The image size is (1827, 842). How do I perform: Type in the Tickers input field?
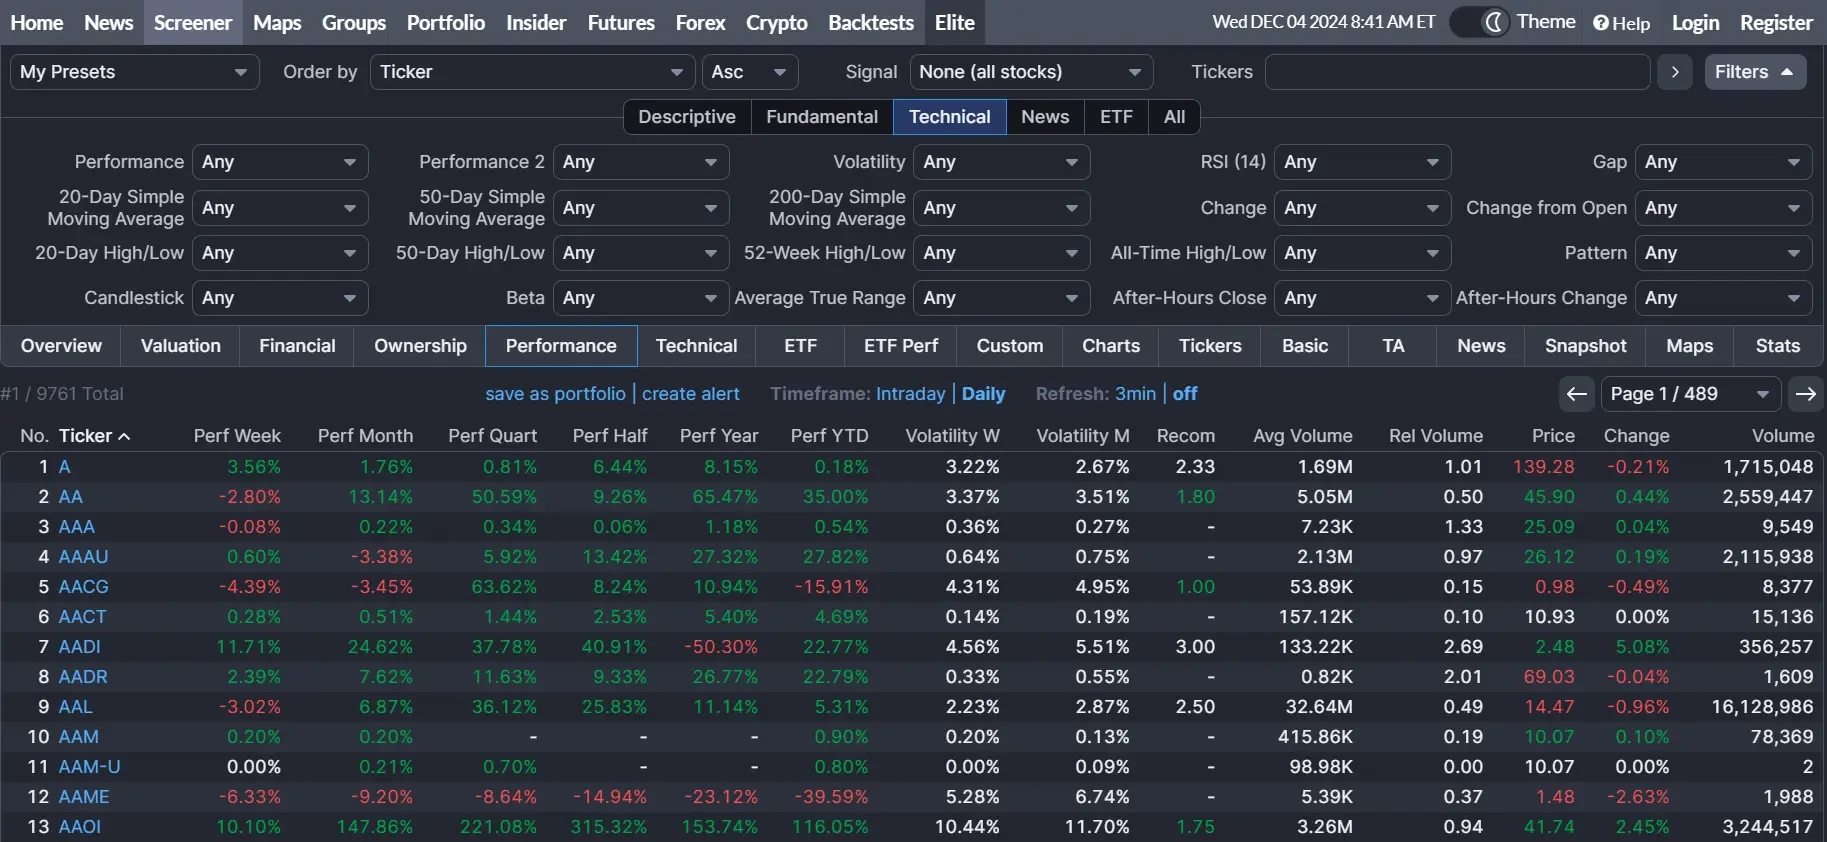pyautogui.click(x=1457, y=72)
